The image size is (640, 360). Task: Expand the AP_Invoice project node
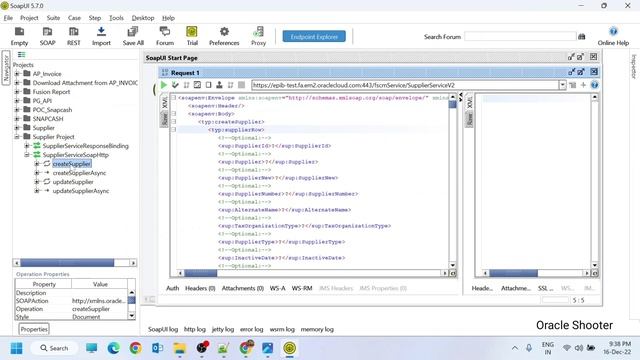(x=17, y=74)
